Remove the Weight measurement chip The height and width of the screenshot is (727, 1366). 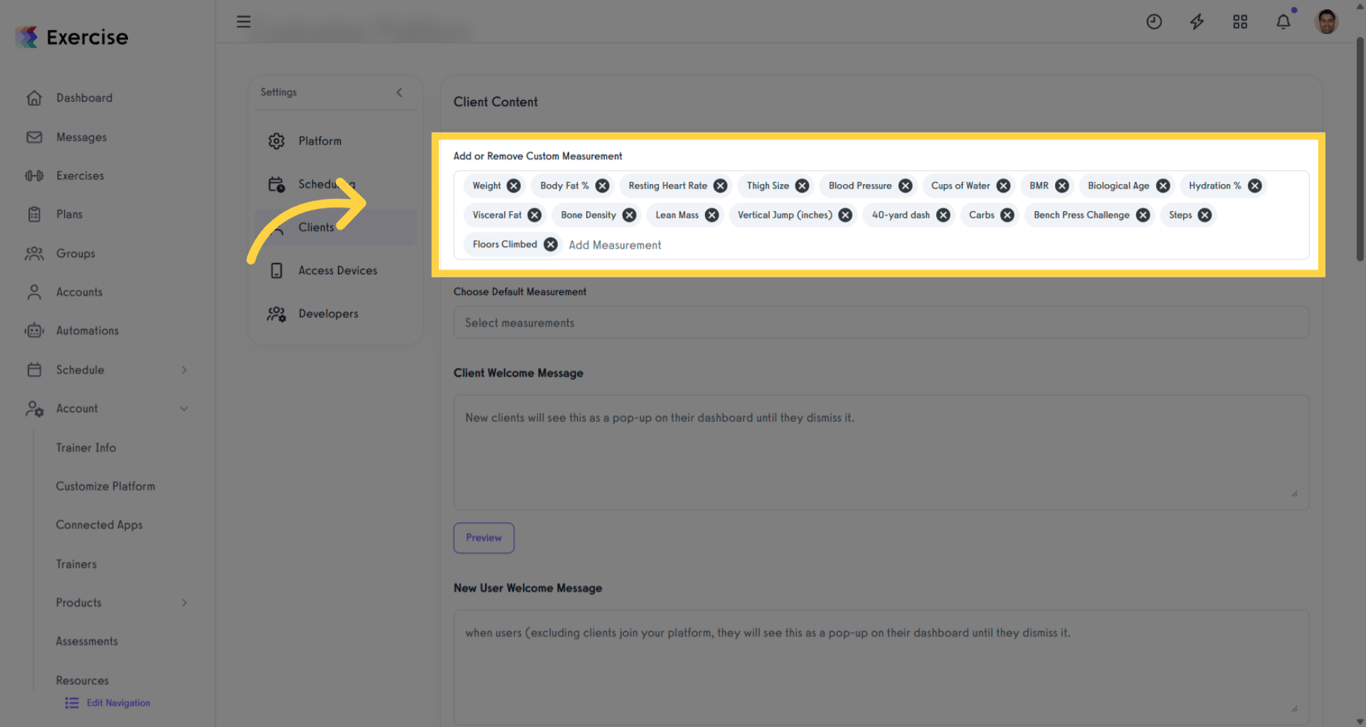pyautogui.click(x=513, y=185)
